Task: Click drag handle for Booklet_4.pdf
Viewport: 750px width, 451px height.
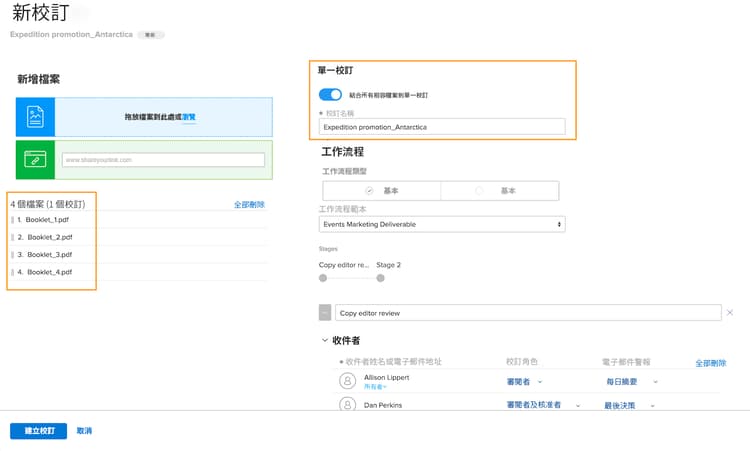Action: tap(12, 272)
